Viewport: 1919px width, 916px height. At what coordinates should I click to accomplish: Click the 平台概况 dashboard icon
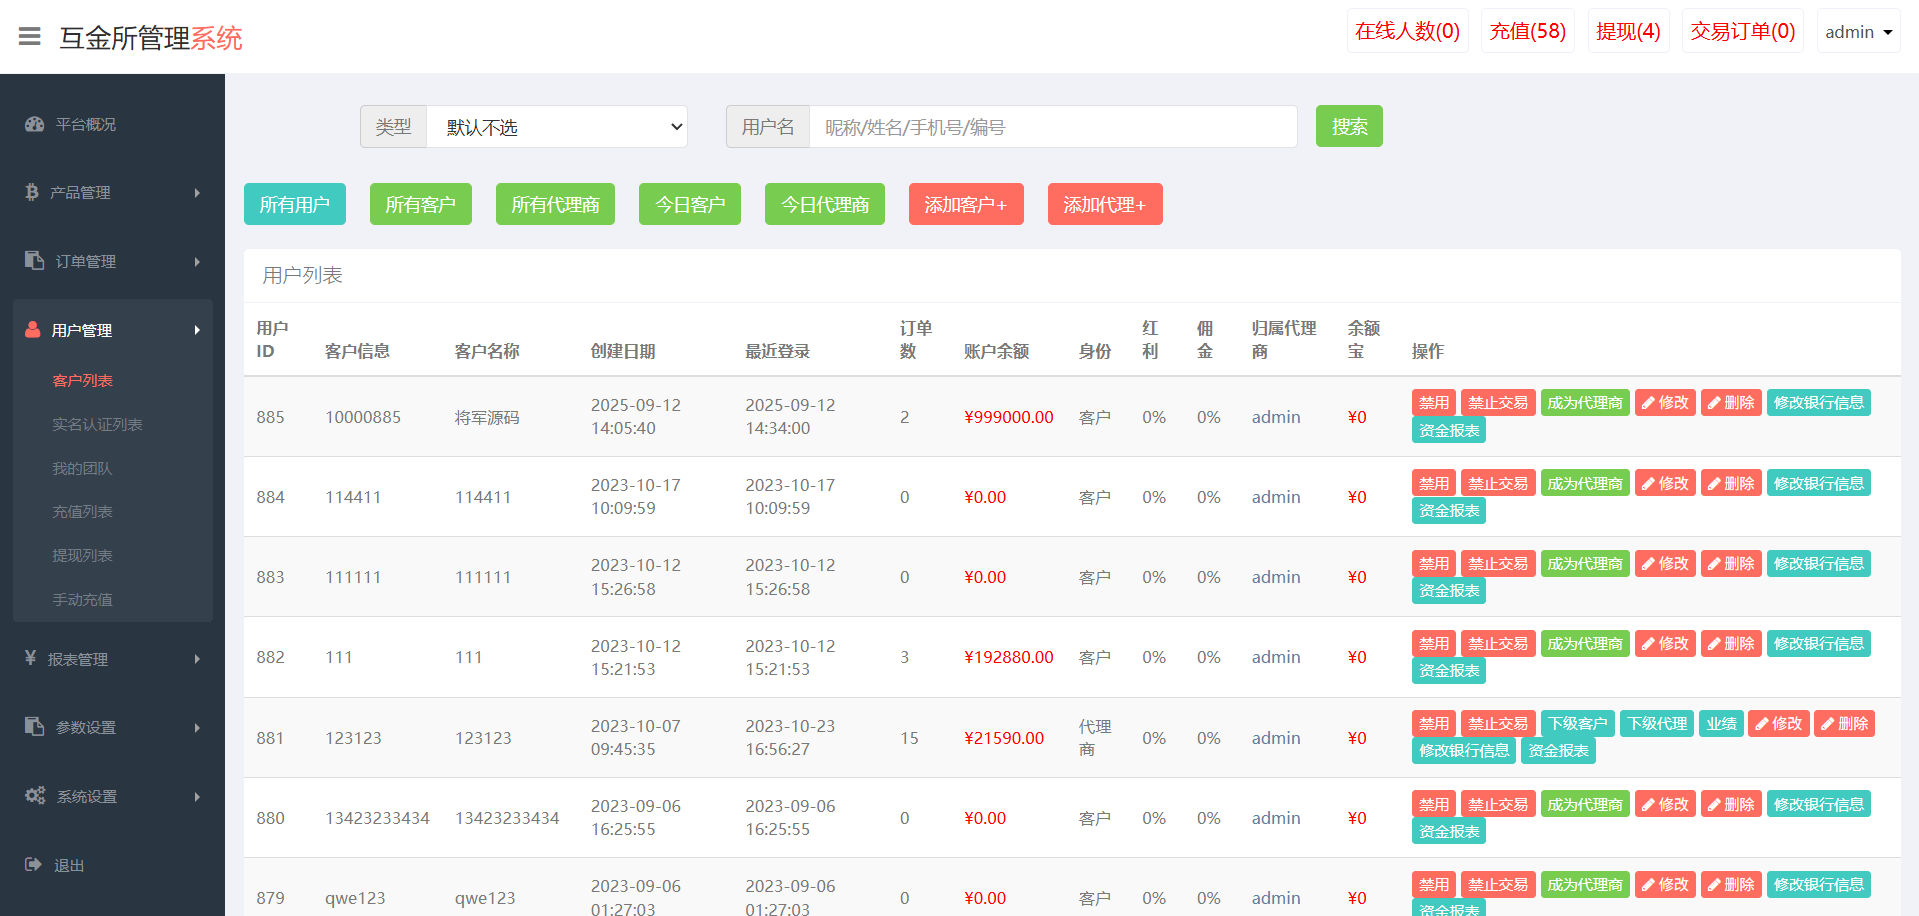(x=34, y=124)
